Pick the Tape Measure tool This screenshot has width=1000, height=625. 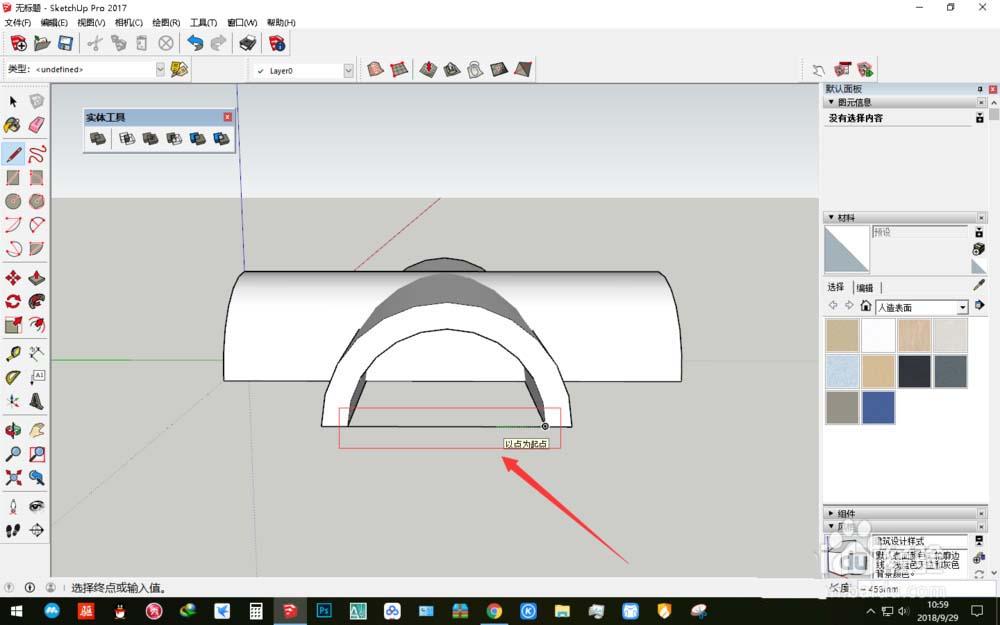pyautogui.click(x=13, y=353)
